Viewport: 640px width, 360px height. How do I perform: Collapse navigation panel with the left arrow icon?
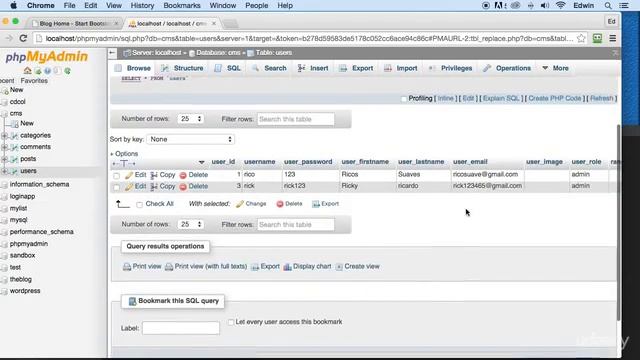112,53
